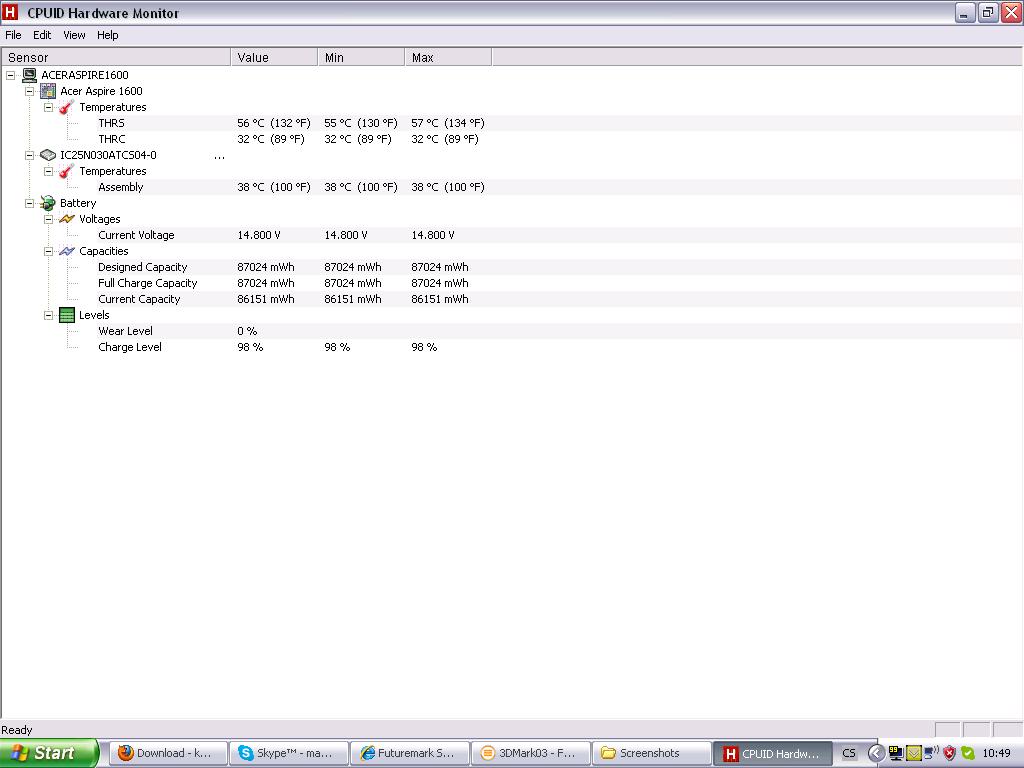Click the thermometer icon of mainboard Temperatures
This screenshot has height=768, width=1024.
click(x=67, y=107)
